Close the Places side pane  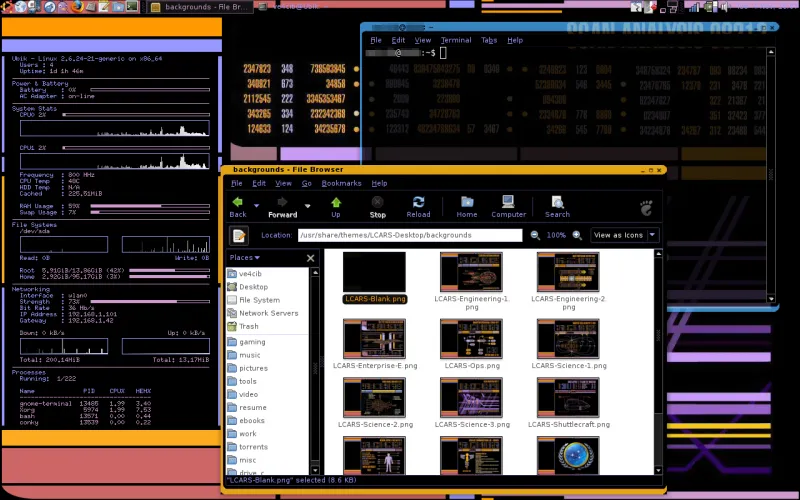click(x=310, y=258)
